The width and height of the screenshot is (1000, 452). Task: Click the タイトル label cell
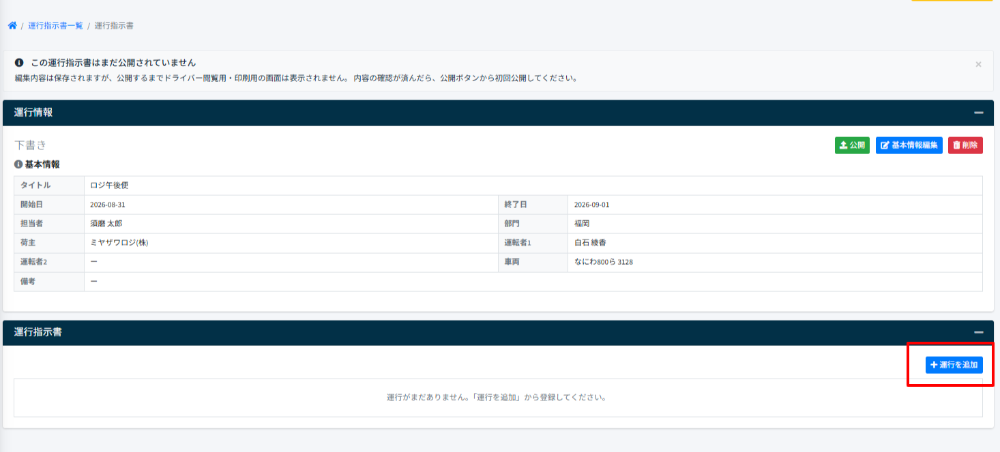pyautogui.click(x=49, y=186)
